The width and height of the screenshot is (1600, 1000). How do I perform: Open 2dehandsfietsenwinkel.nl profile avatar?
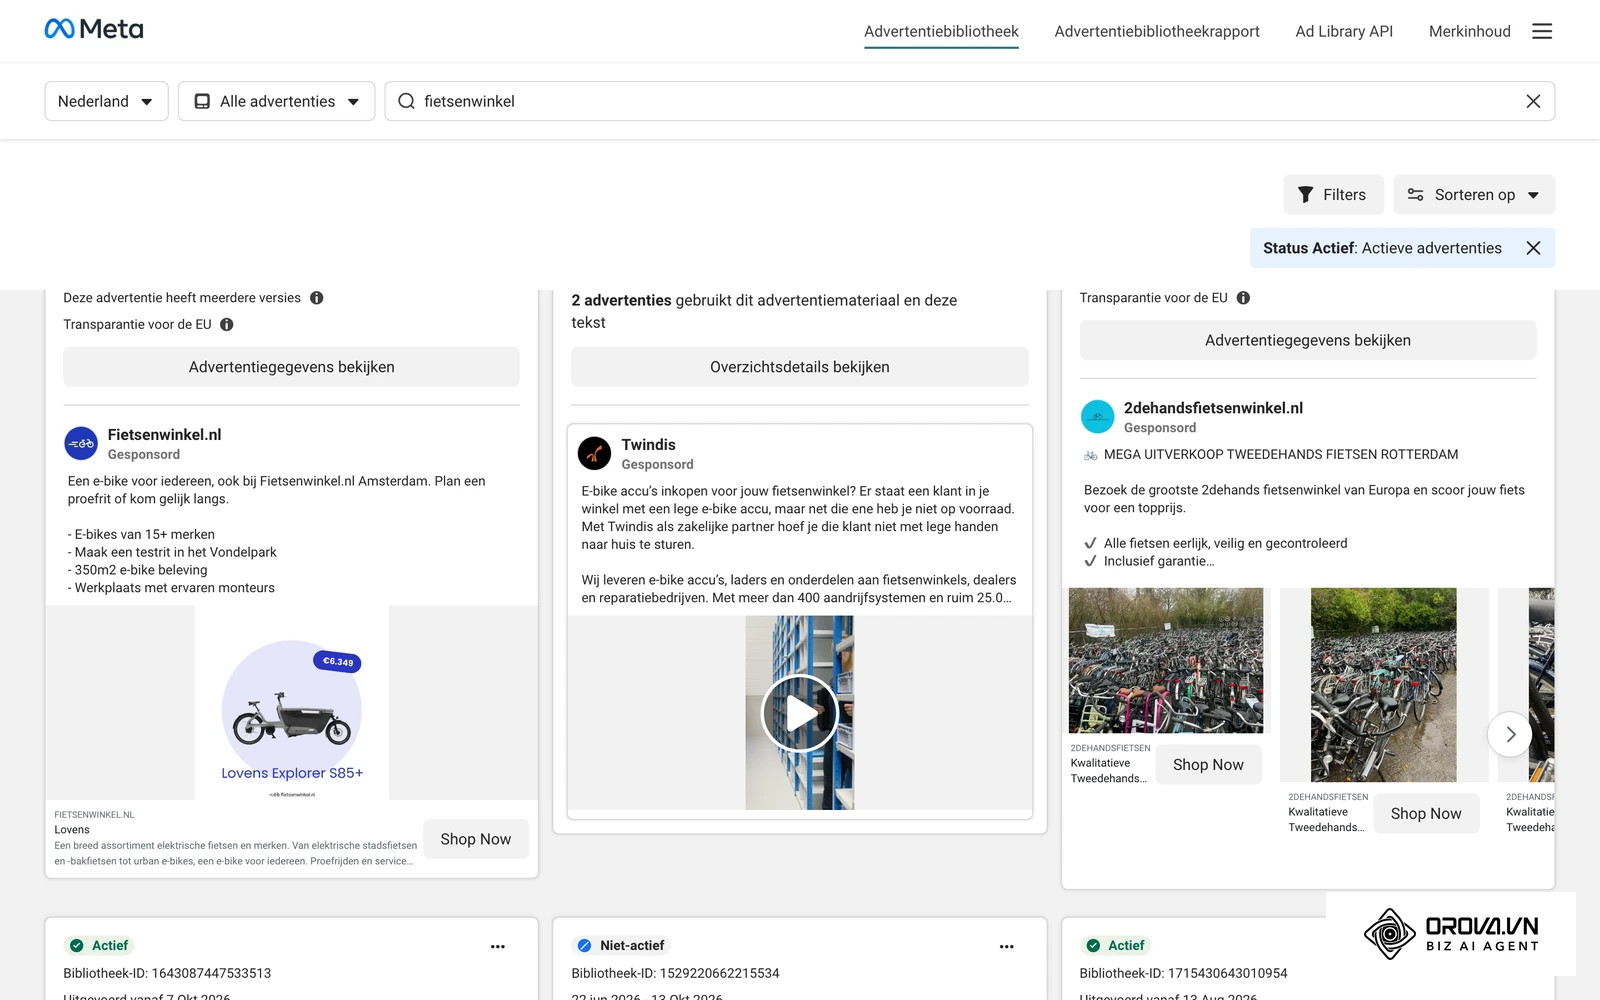point(1097,416)
